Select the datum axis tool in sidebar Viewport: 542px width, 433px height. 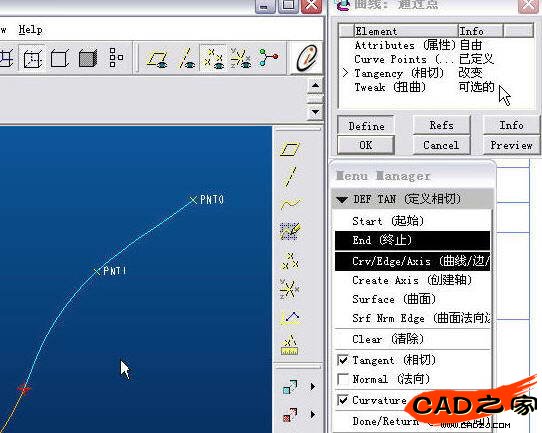290,176
